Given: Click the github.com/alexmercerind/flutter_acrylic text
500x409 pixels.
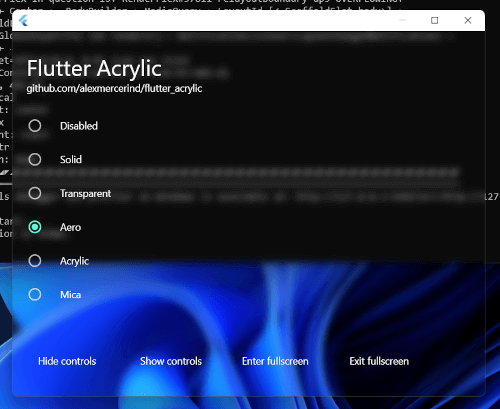Looking at the screenshot, I should [114, 89].
